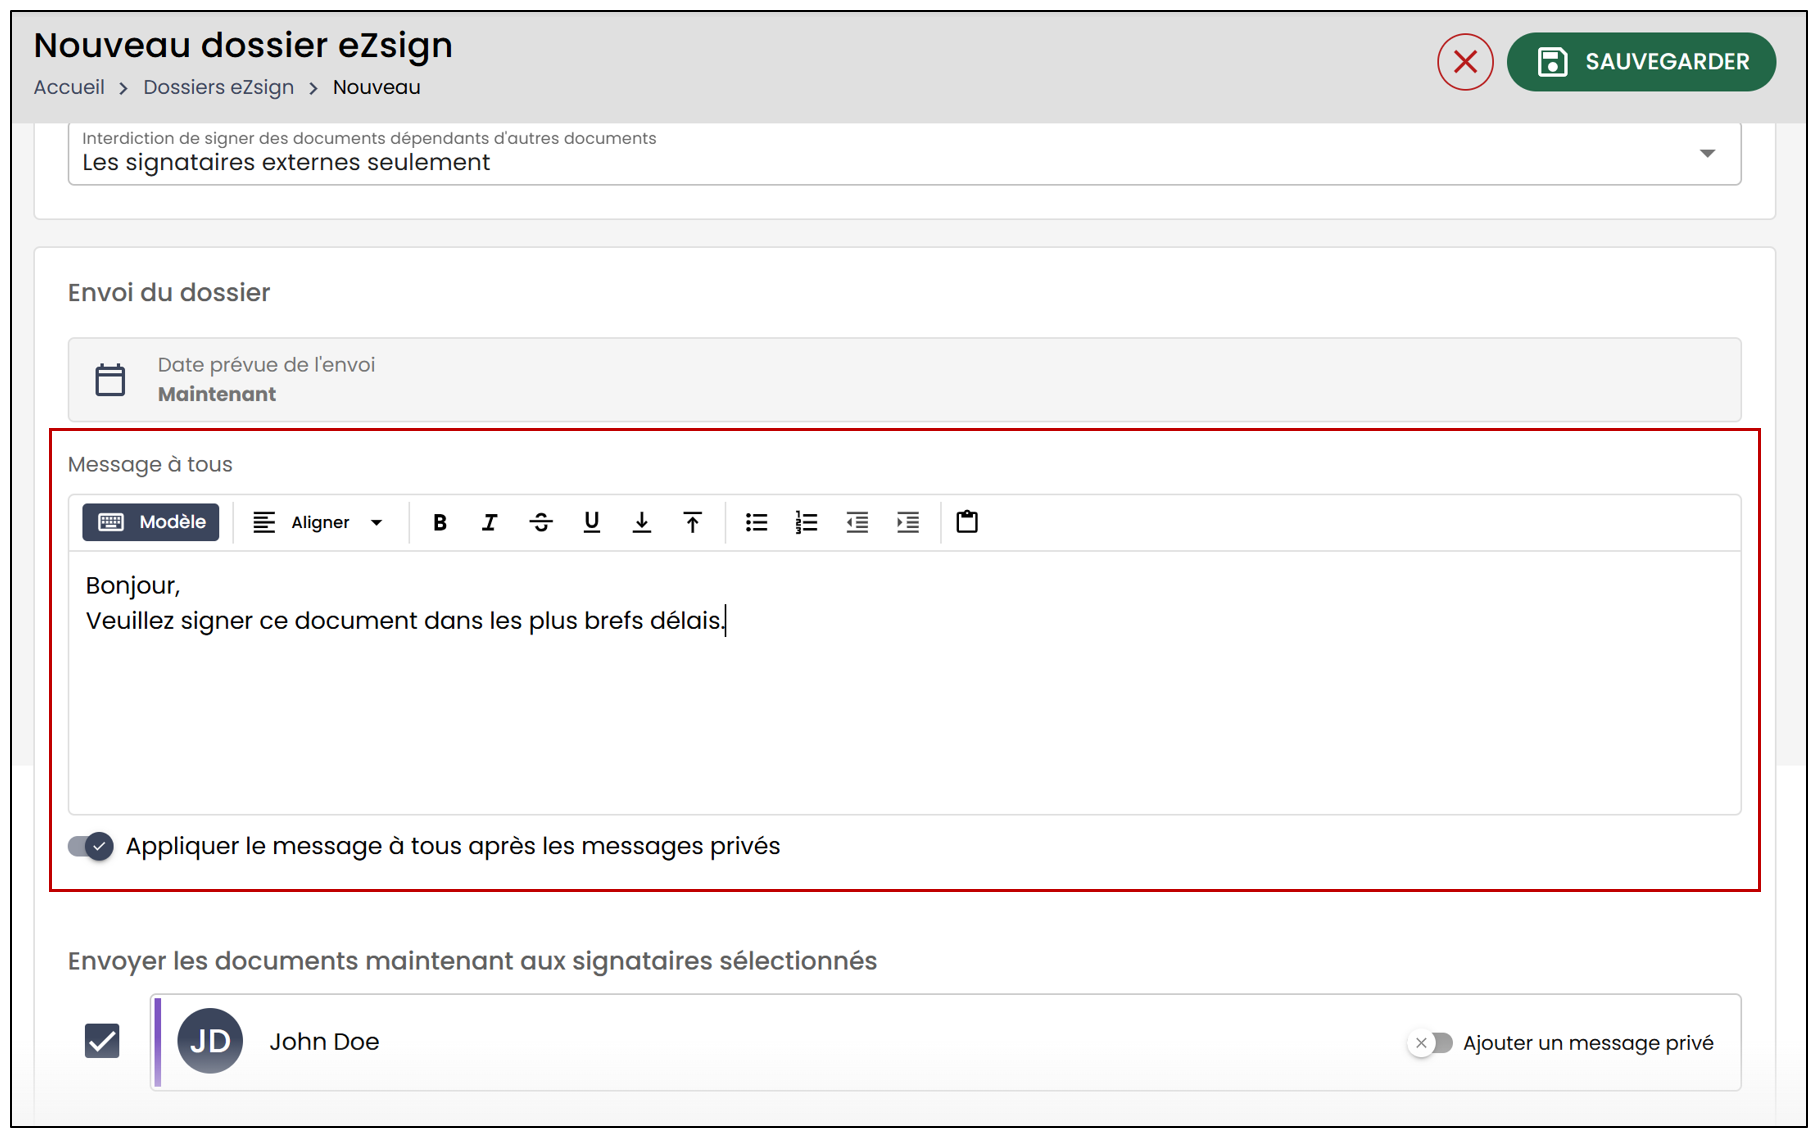Image resolution: width=1815 pixels, height=1138 pixels.
Task: Click the Sauvegarder button
Action: tap(1641, 62)
